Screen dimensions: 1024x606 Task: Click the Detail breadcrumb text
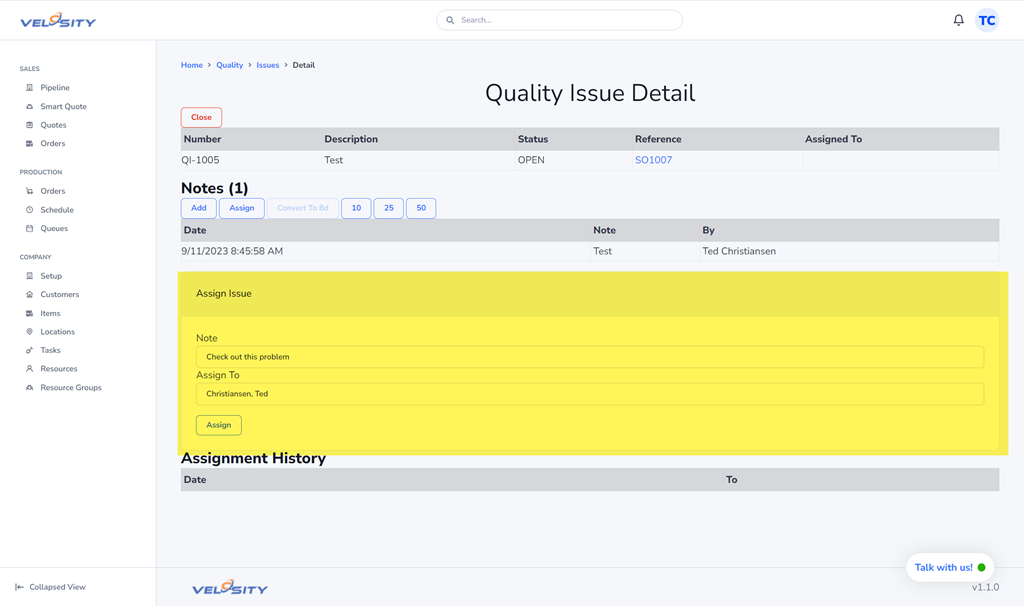click(304, 65)
